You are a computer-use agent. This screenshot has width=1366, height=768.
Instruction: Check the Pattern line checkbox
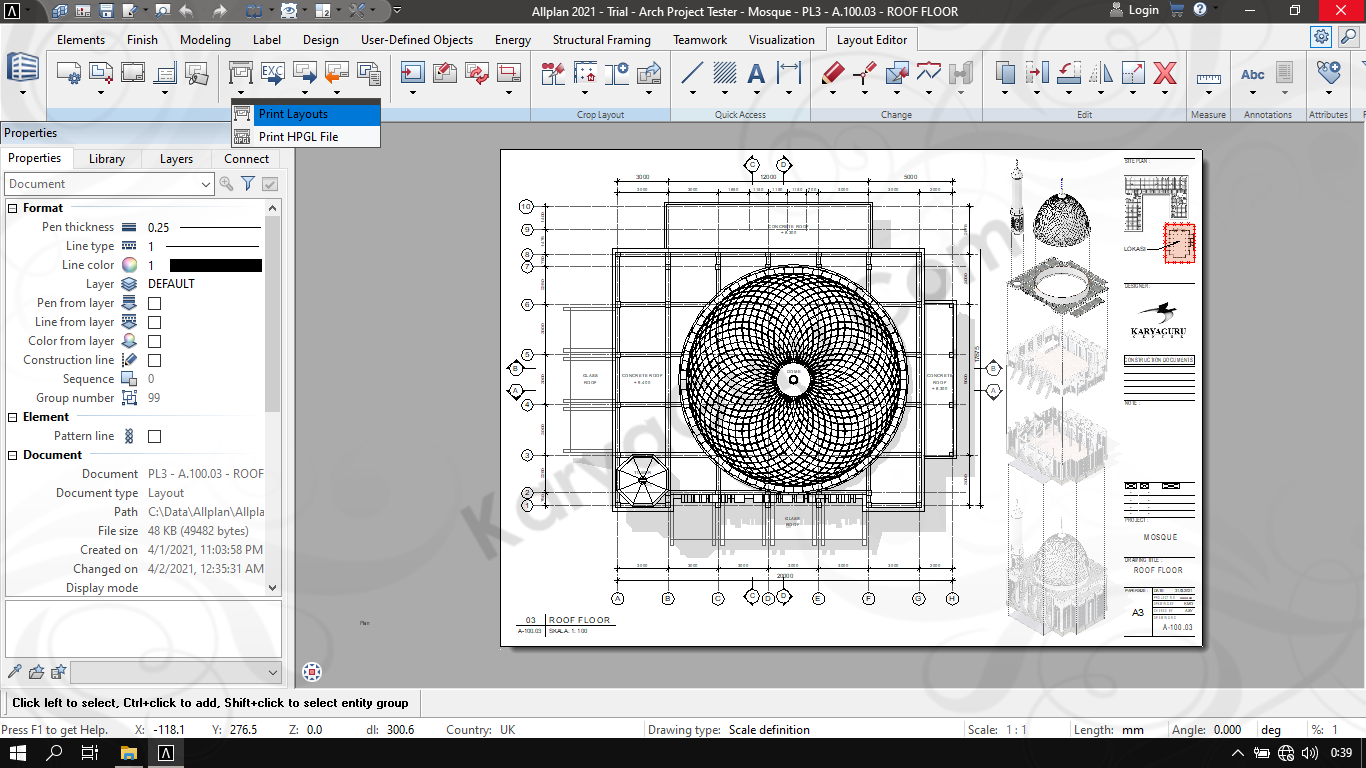coord(155,436)
